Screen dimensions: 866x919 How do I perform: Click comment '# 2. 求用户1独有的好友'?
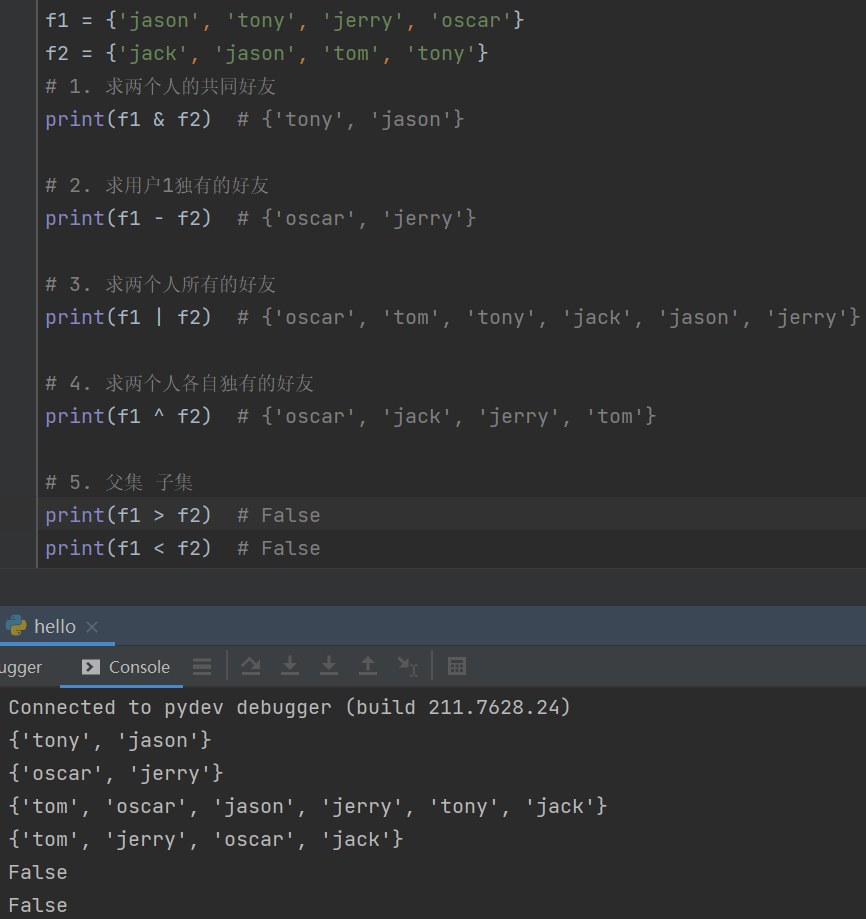pyautogui.click(x=157, y=186)
